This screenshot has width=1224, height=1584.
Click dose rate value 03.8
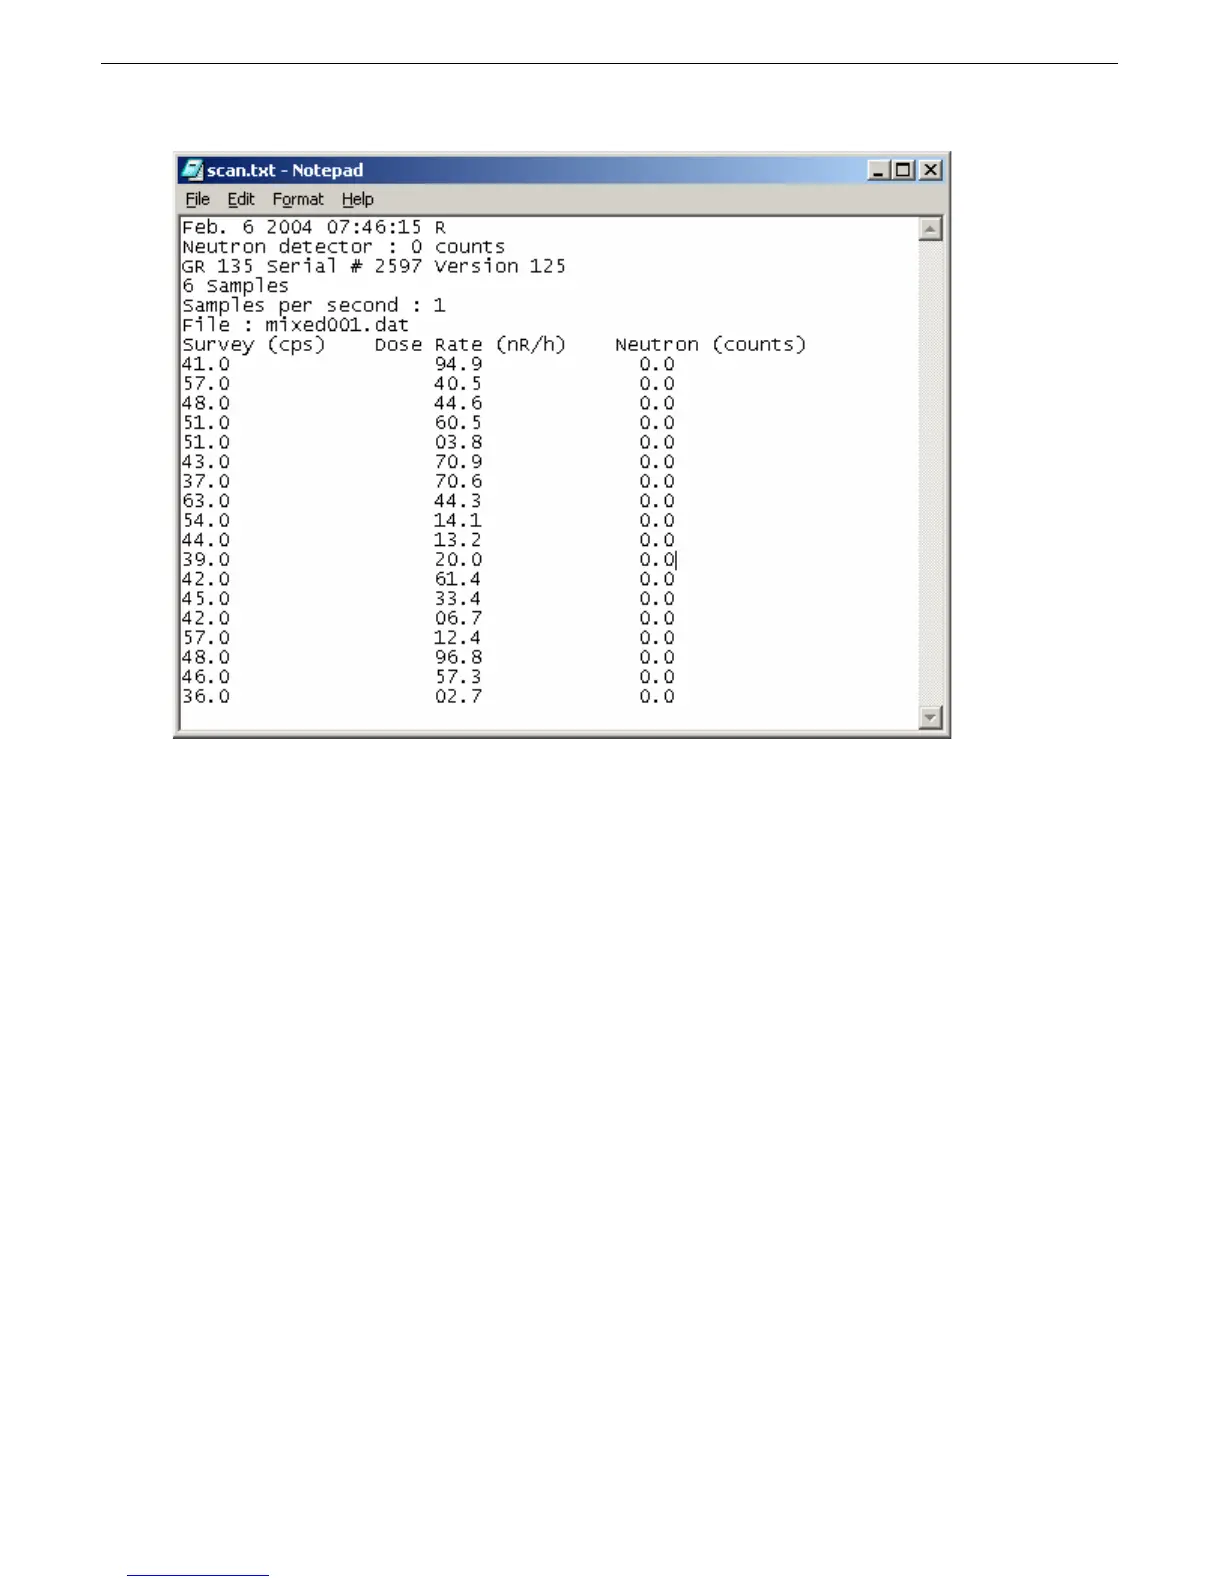(458, 442)
